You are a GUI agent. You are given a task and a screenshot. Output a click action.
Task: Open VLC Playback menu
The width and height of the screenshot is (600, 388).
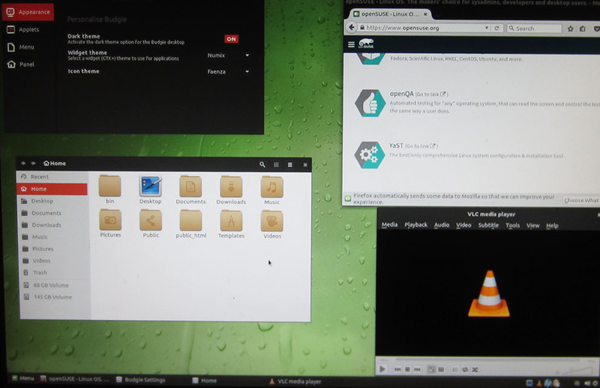tap(416, 225)
